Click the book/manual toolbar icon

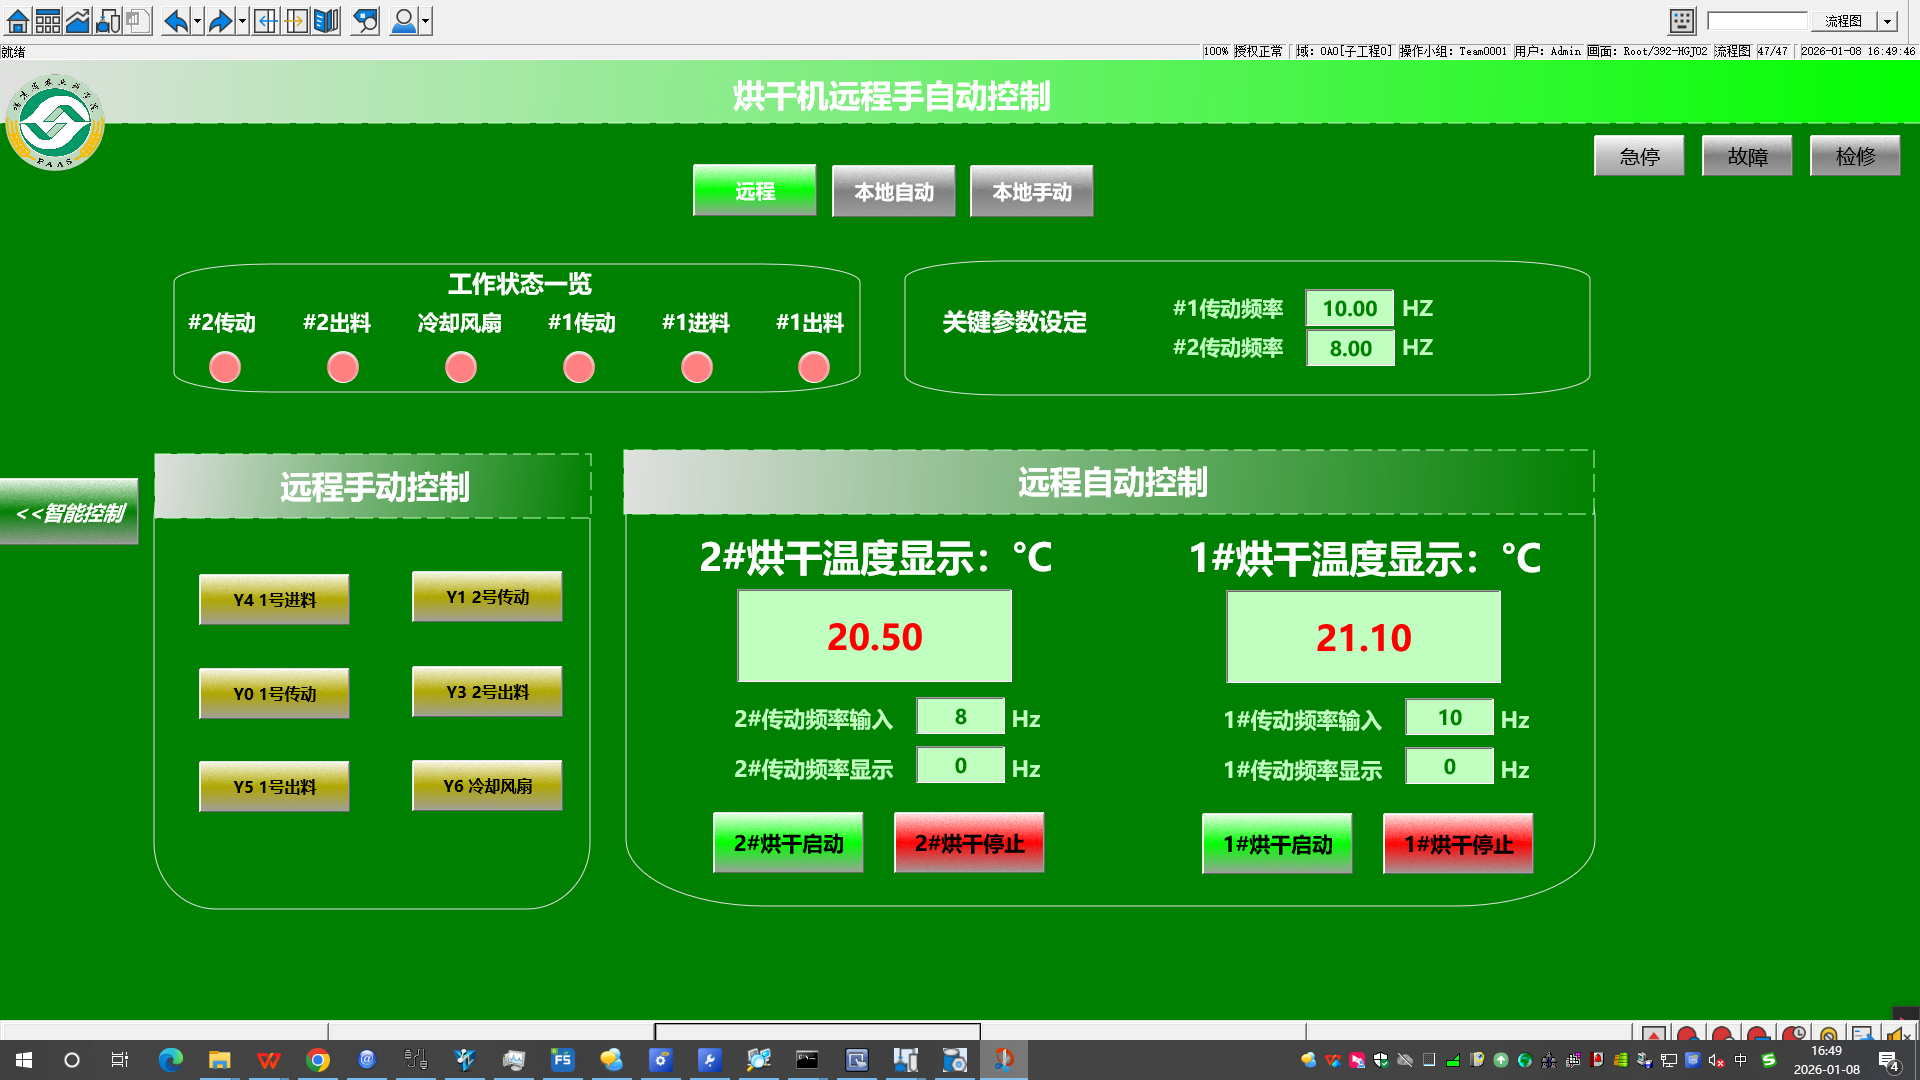324,20
